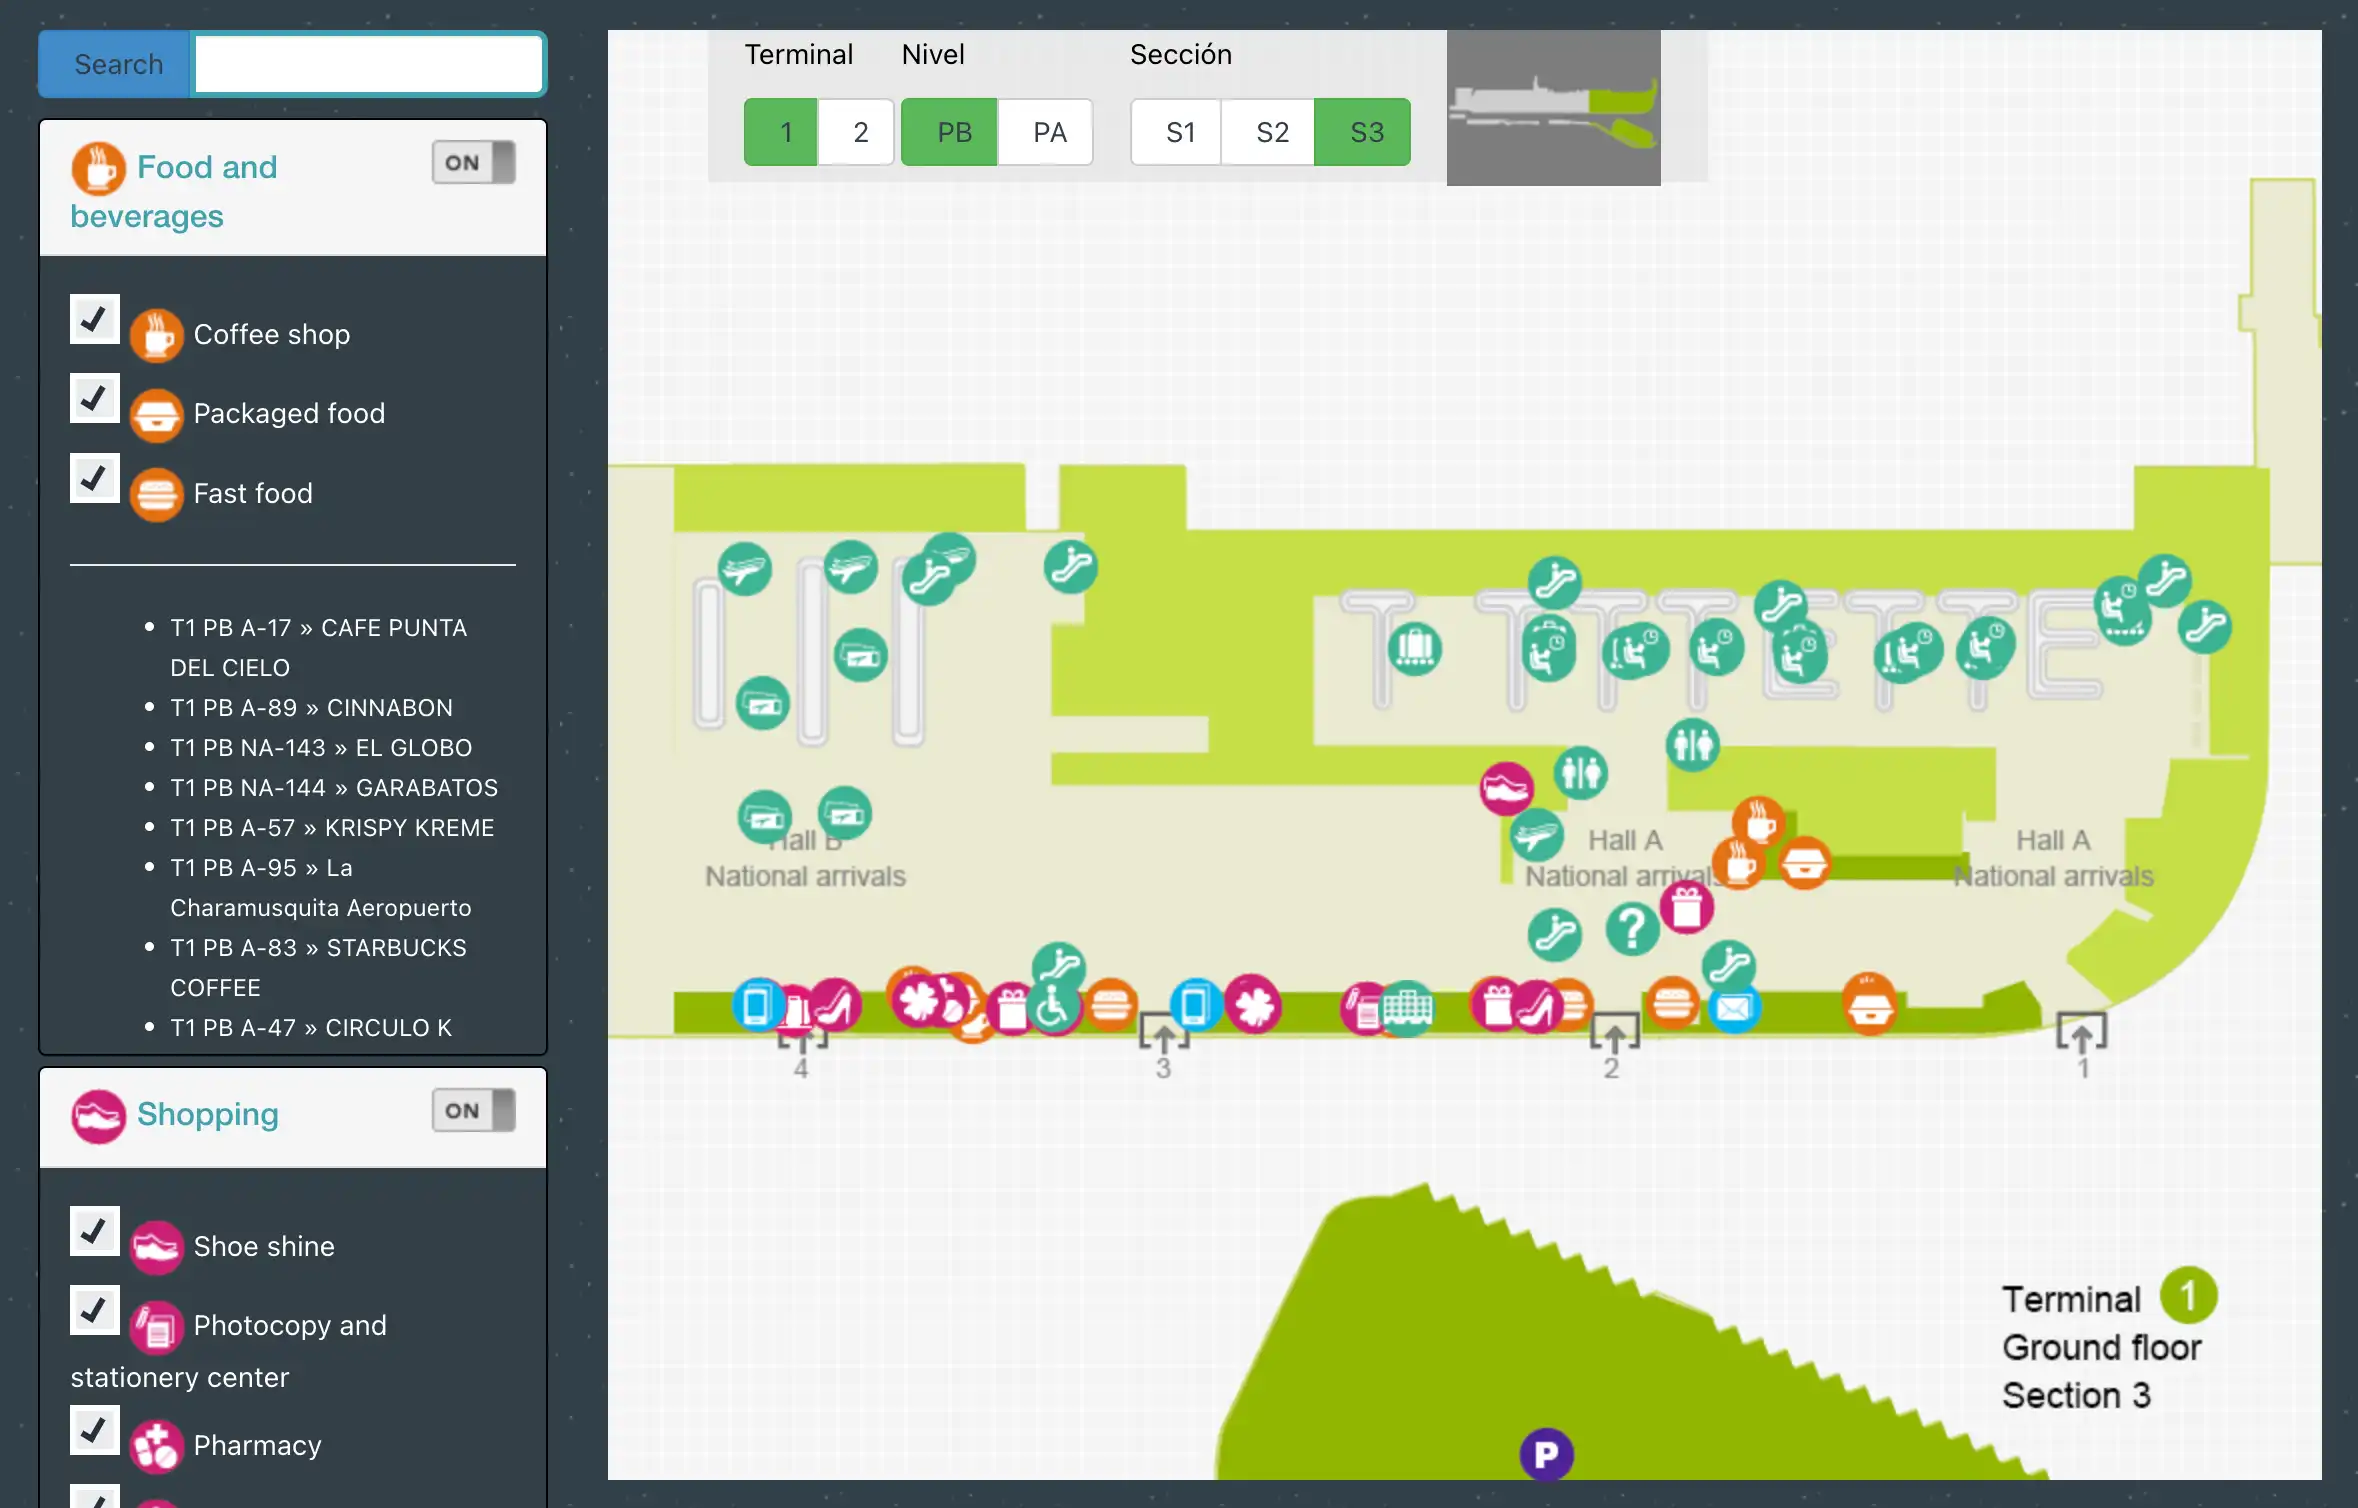
Task: Click the search text input field
Action: click(x=368, y=65)
